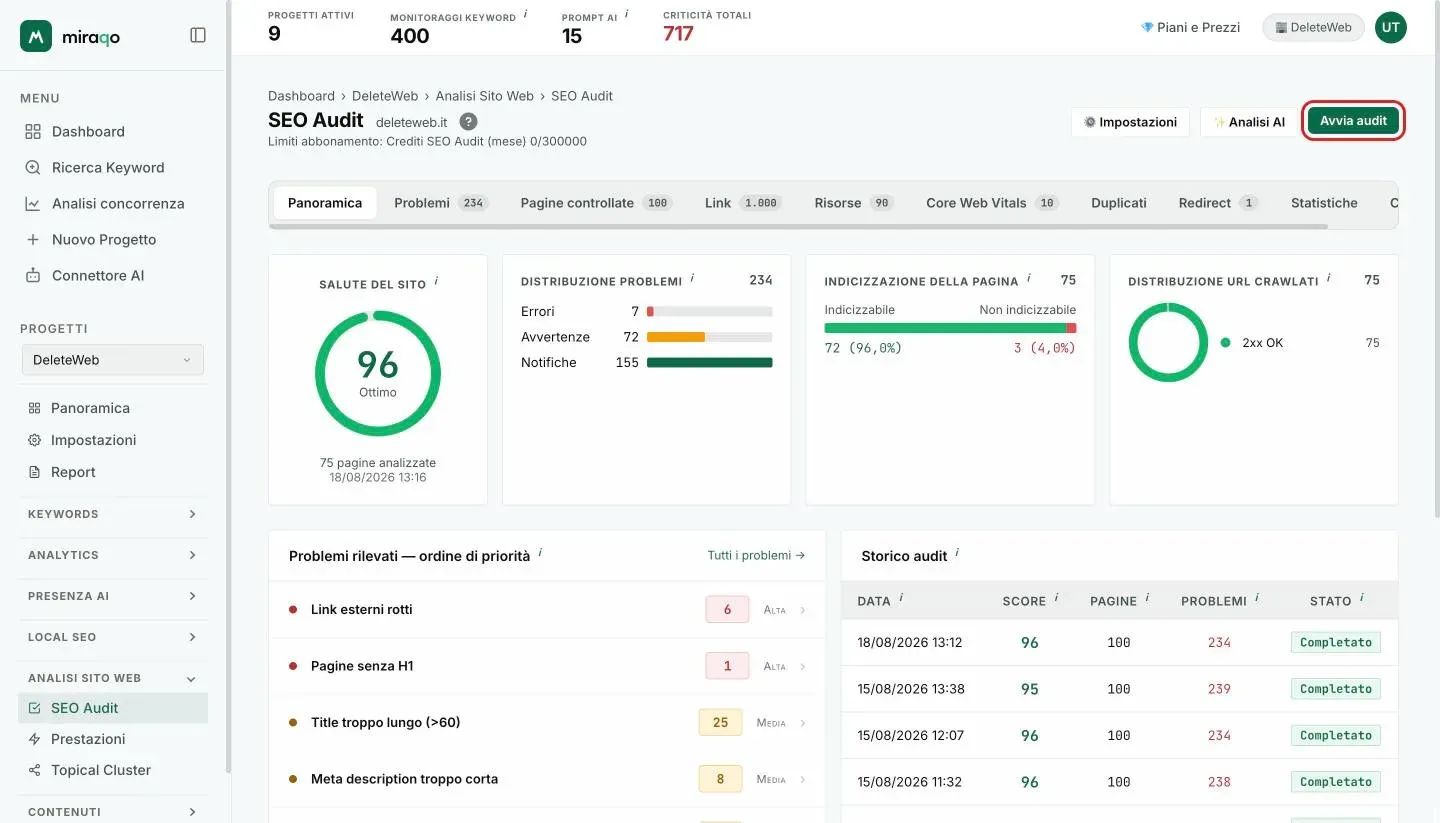Expand the PRESENZA AI sidebar section

(112, 596)
